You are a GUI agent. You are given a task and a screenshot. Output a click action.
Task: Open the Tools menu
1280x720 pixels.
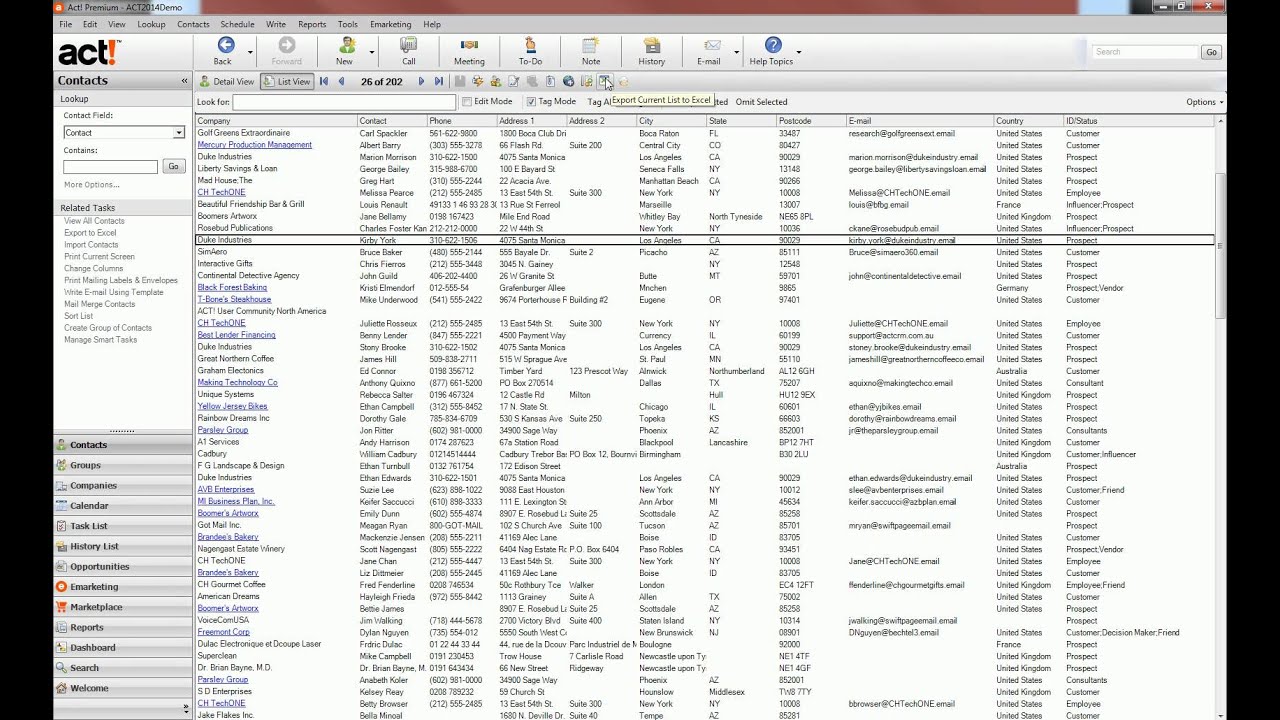click(348, 24)
